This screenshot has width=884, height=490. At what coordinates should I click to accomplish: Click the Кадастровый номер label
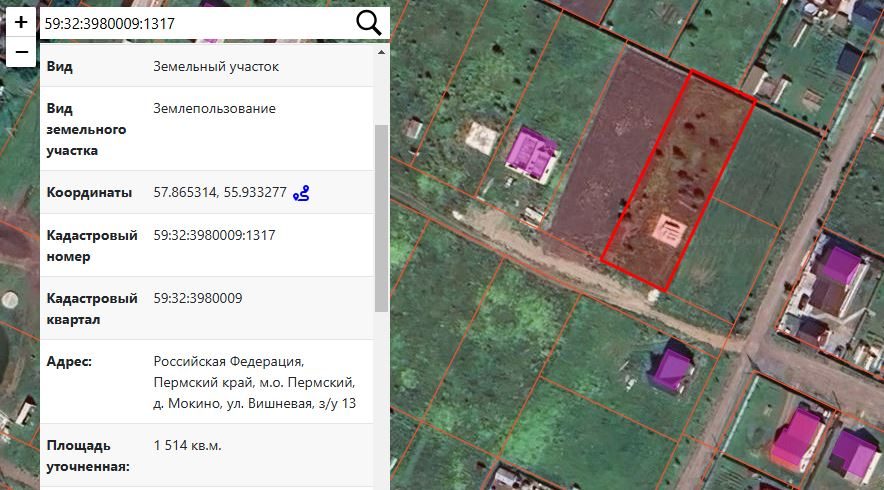coord(92,246)
